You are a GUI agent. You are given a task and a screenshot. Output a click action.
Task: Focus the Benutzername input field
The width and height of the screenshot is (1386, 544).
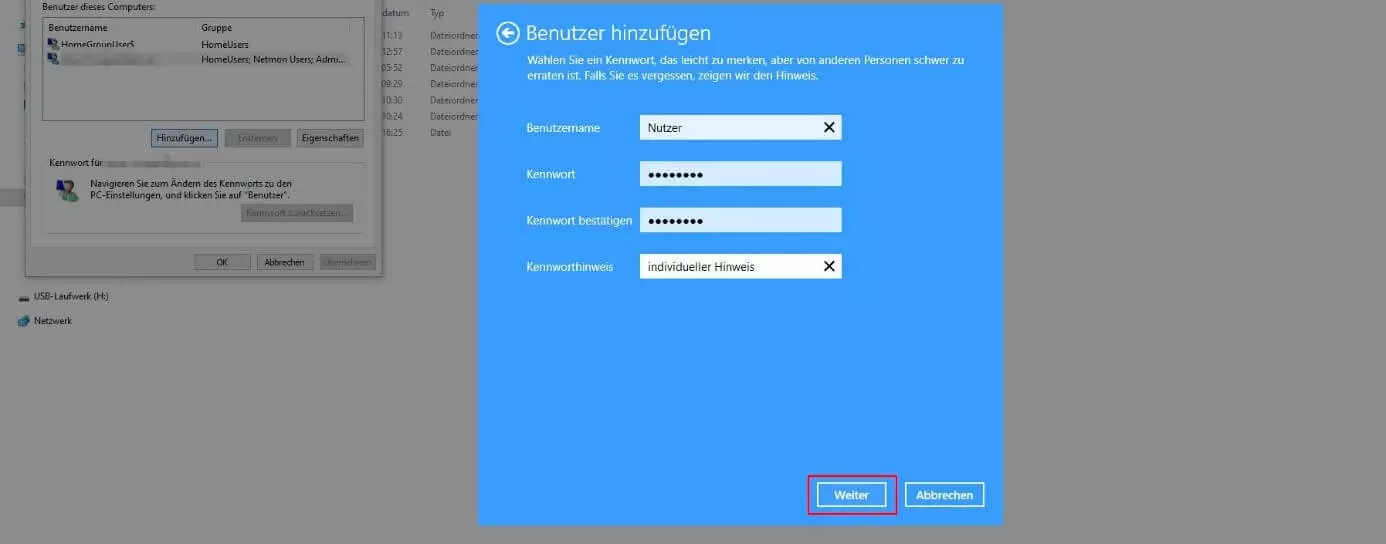coord(730,127)
